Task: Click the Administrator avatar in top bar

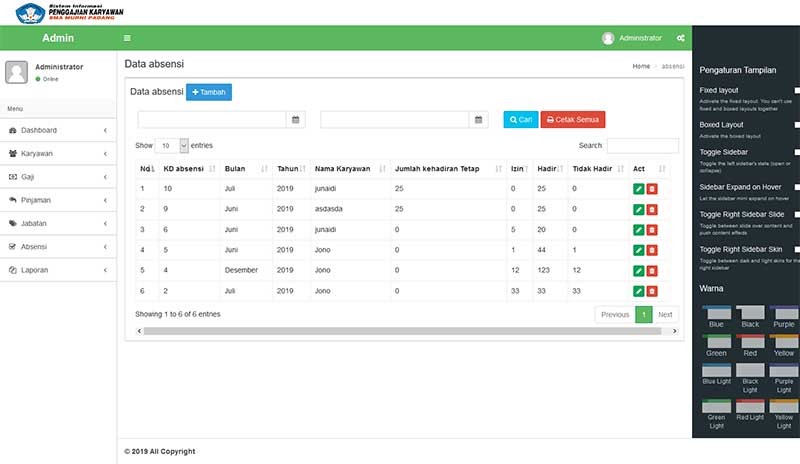Action: coord(608,38)
